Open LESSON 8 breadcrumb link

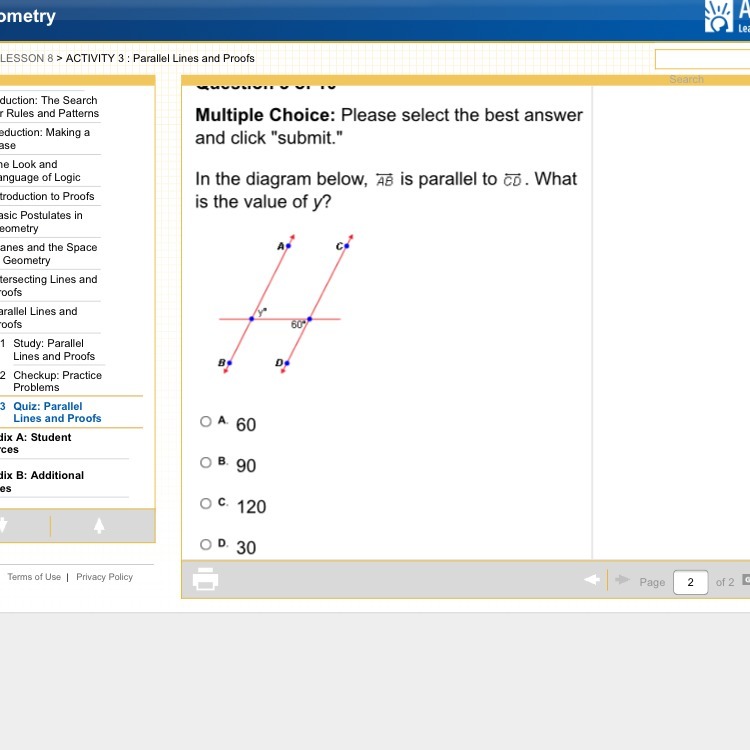point(26,58)
